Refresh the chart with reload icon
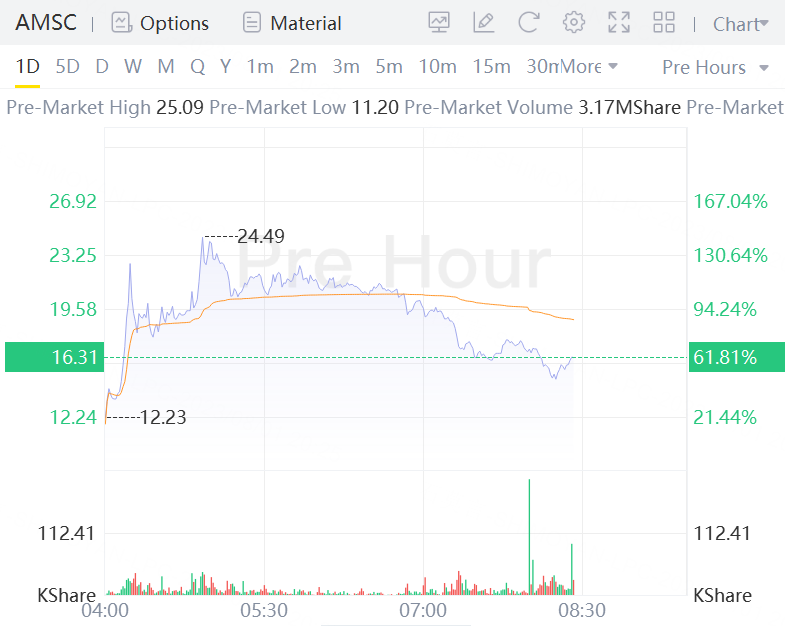 pyautogui.click(x=529, y=23)
